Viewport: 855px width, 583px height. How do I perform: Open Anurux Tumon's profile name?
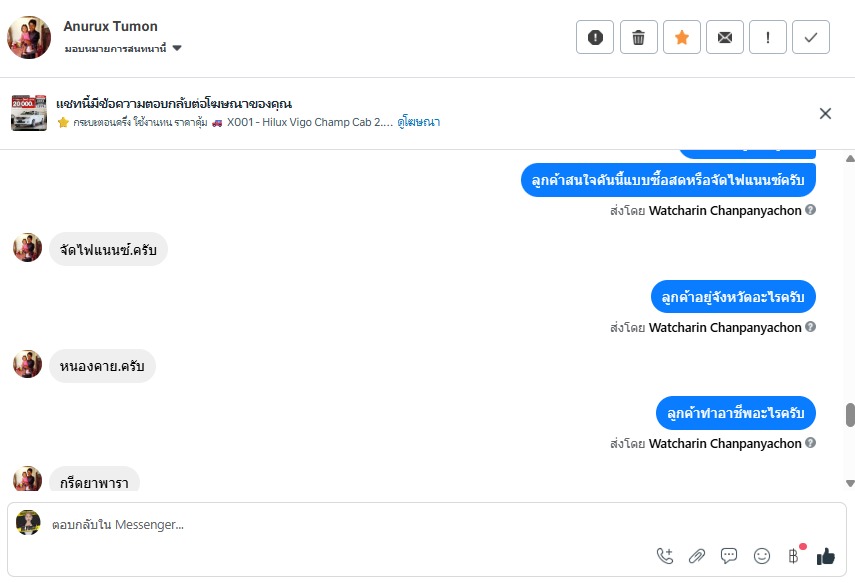[110, 26]
